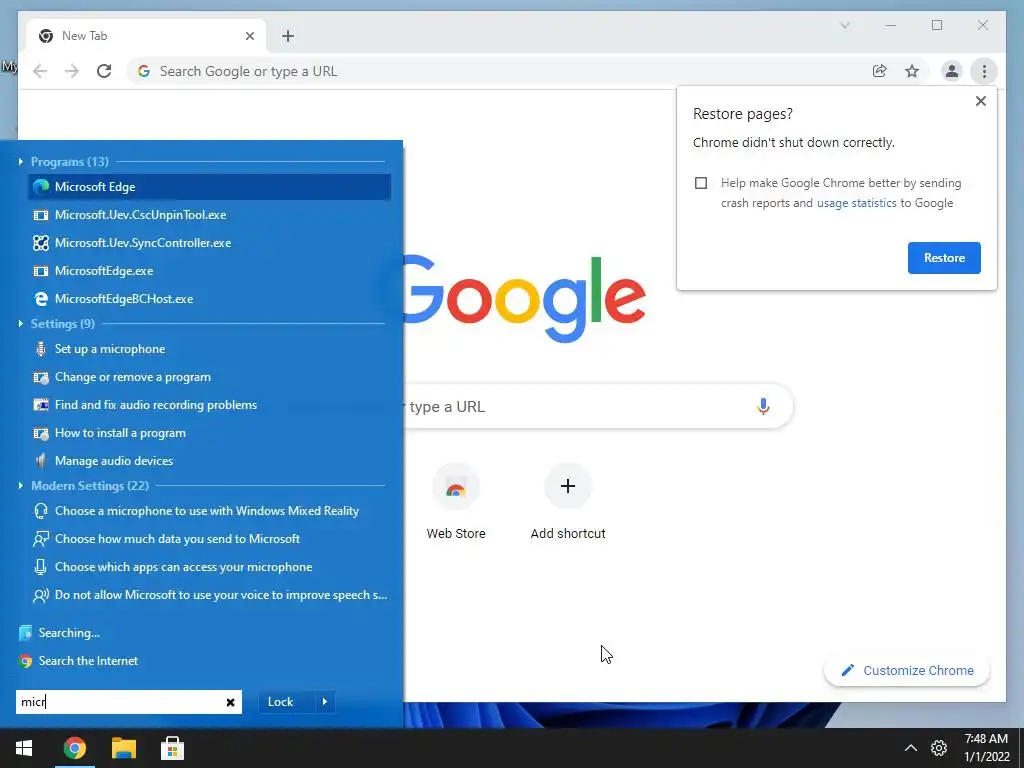Open the Web Store shortcut
This screenshot has height=768, width=1024.
click(x=456, y=502)
